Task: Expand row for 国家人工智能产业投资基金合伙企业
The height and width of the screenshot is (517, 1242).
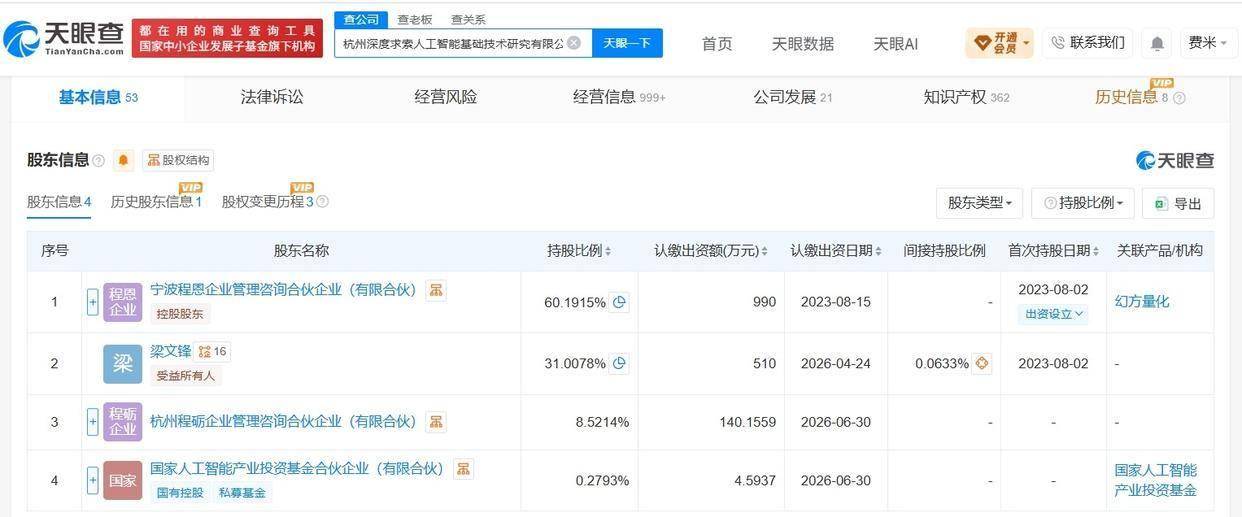Action: [x=93, y=481]
